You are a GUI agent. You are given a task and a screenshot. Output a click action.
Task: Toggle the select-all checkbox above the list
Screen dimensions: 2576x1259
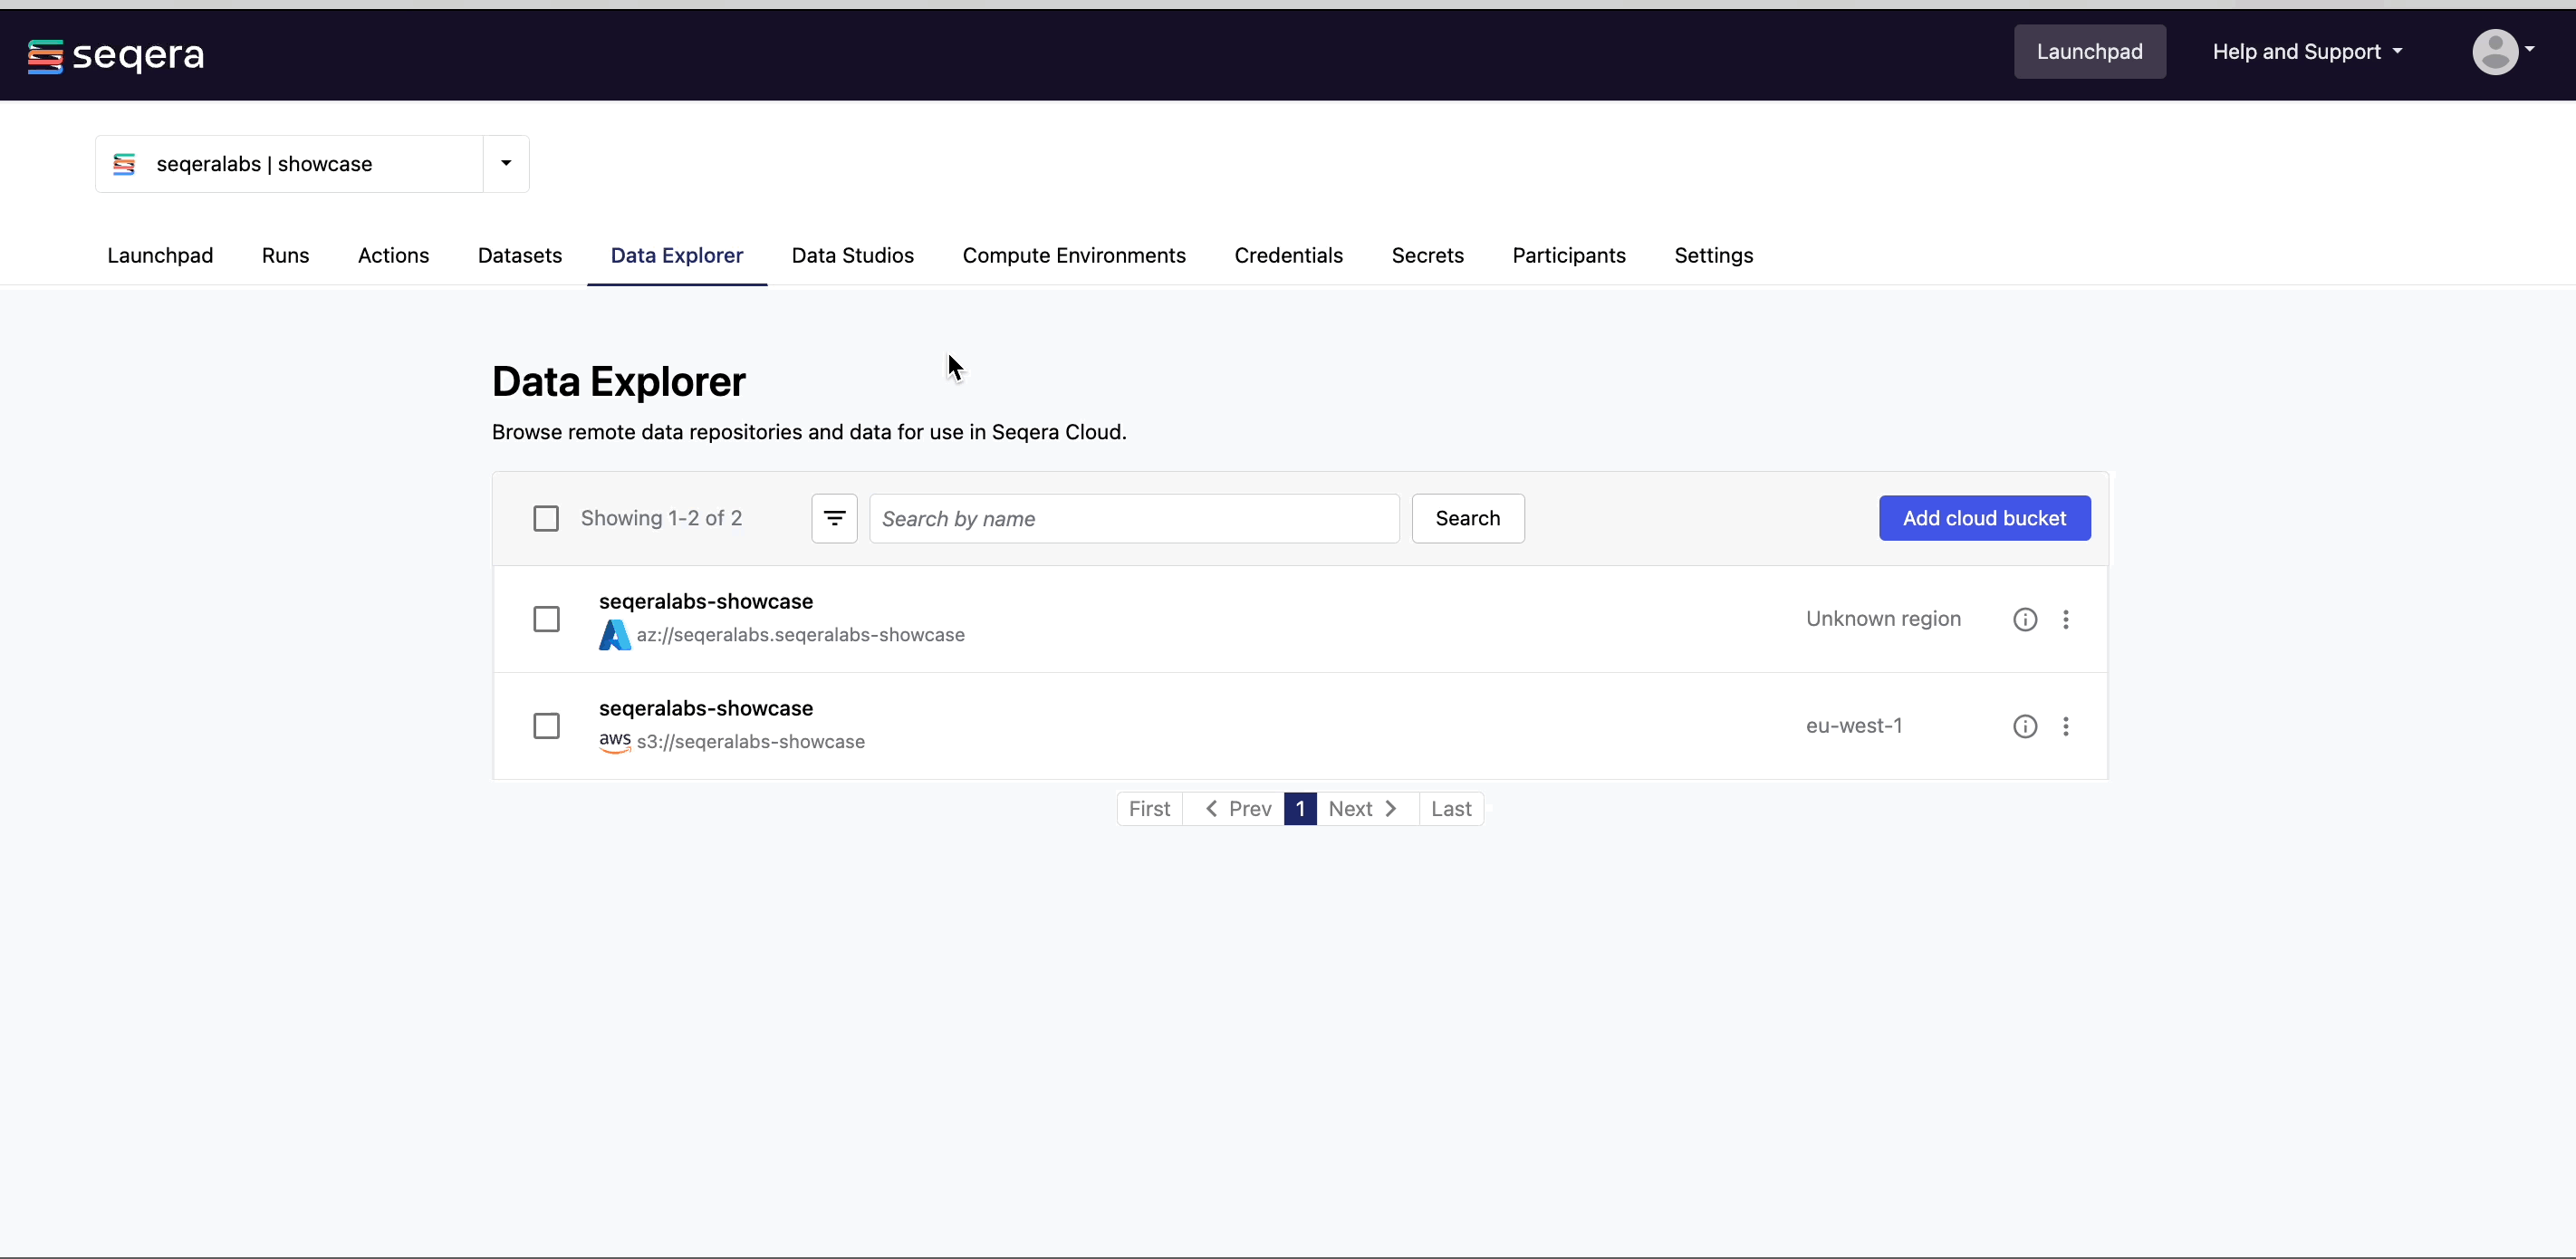click(x=546, y=518)
